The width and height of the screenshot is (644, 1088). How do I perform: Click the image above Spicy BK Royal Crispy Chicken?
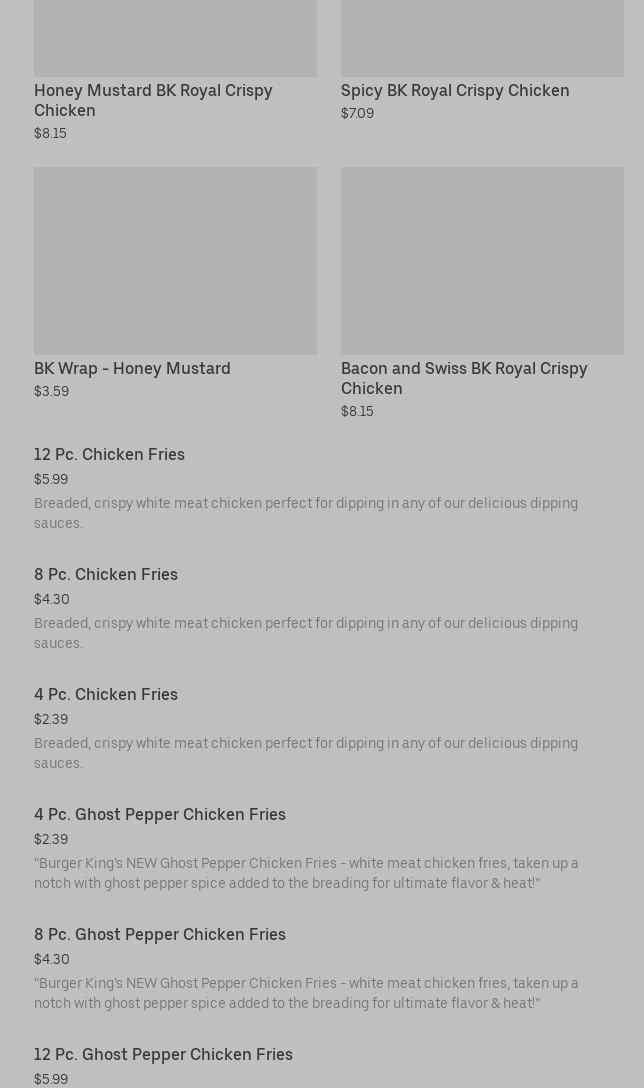pyautogui.click(x=482, y=38)
